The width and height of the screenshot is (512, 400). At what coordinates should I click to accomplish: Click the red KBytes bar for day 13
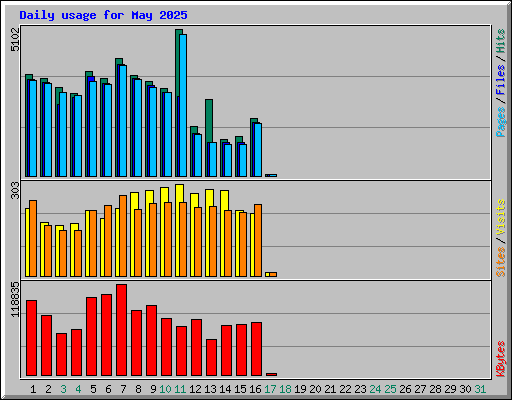point(211,357)
